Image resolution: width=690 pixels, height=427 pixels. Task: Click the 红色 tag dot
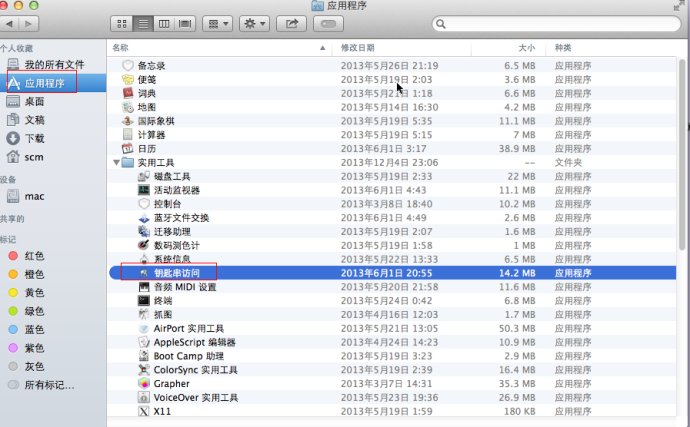click(x=13, y=256)
